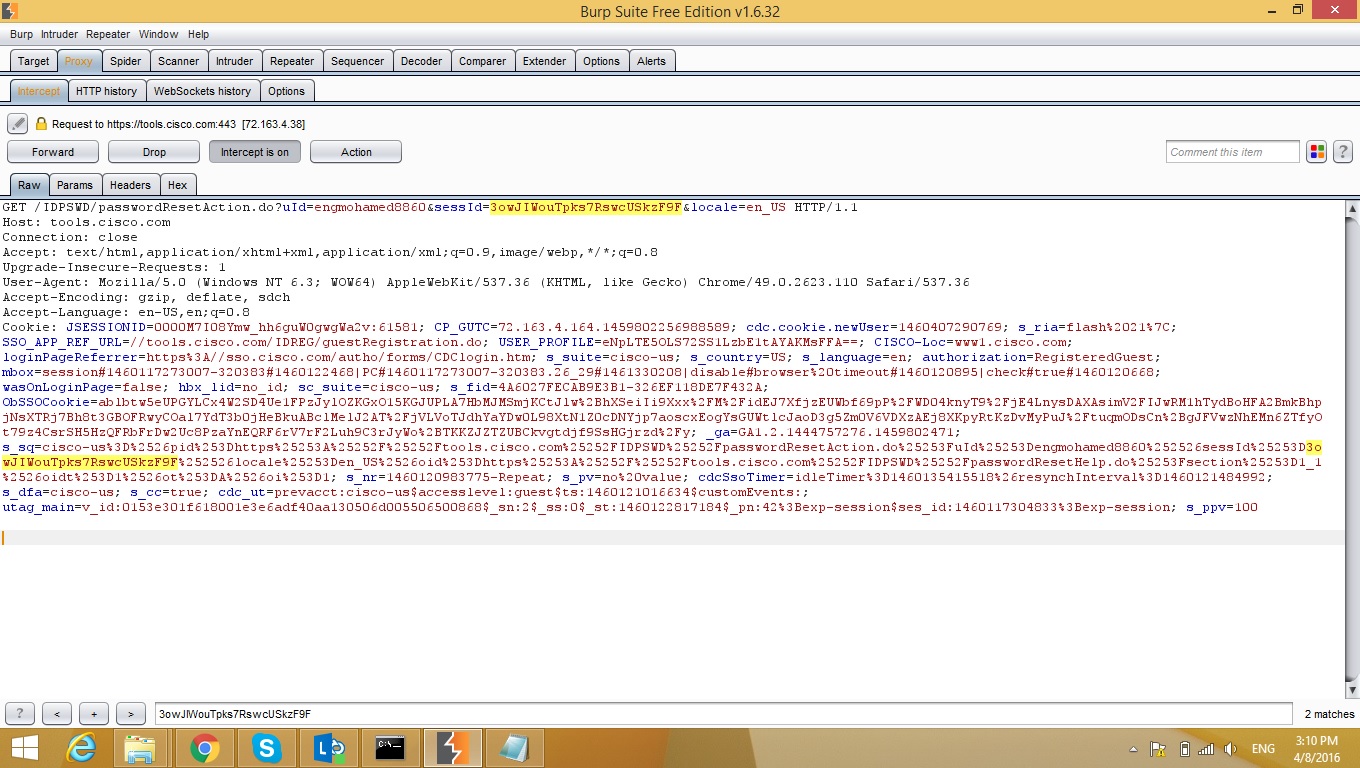The width and height of the screenshot is (1360, 768).
Task: Switch to the Repeater tab
Action: [291, 61]
